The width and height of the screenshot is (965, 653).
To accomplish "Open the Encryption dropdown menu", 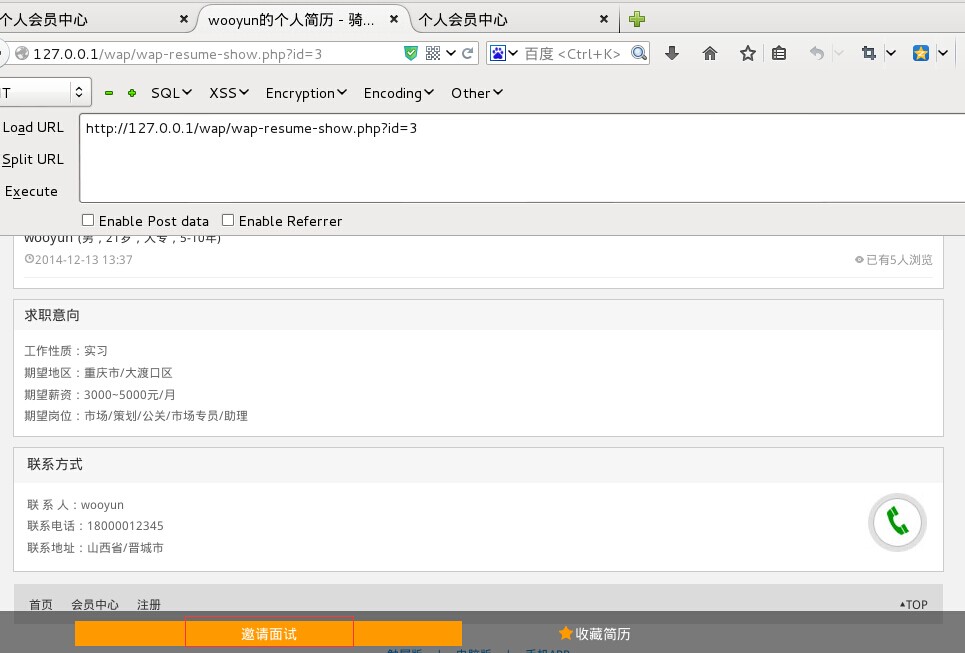I will coord(306,93).
